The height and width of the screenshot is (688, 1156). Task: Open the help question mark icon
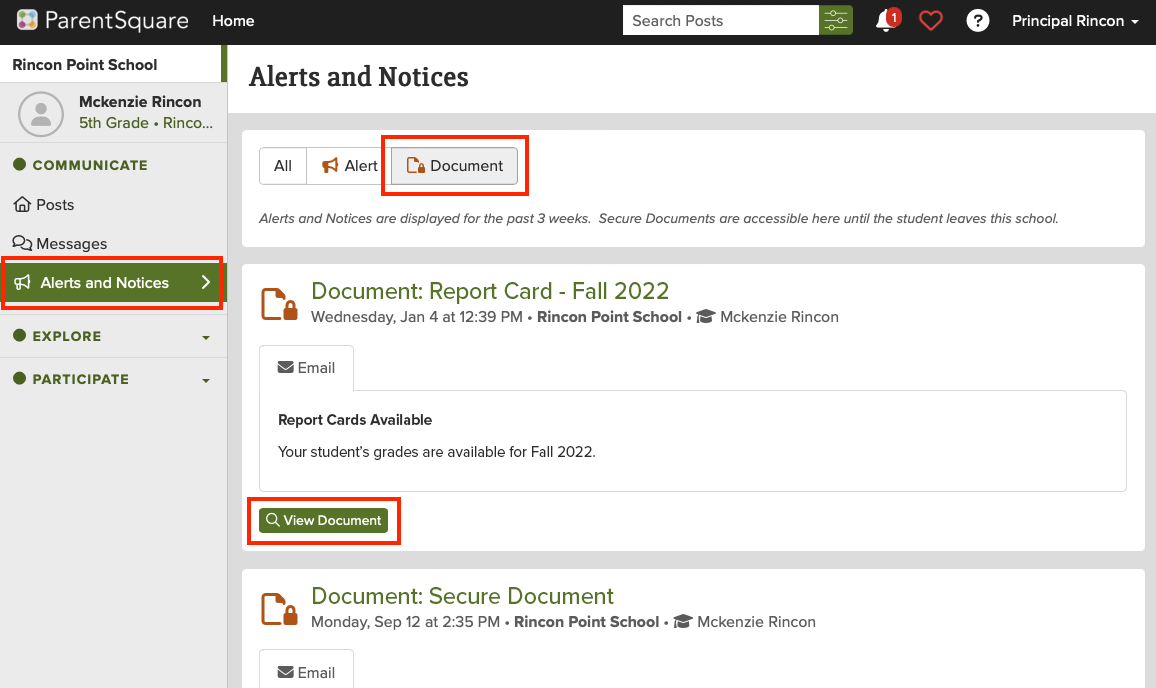click(x=978, y=21)
